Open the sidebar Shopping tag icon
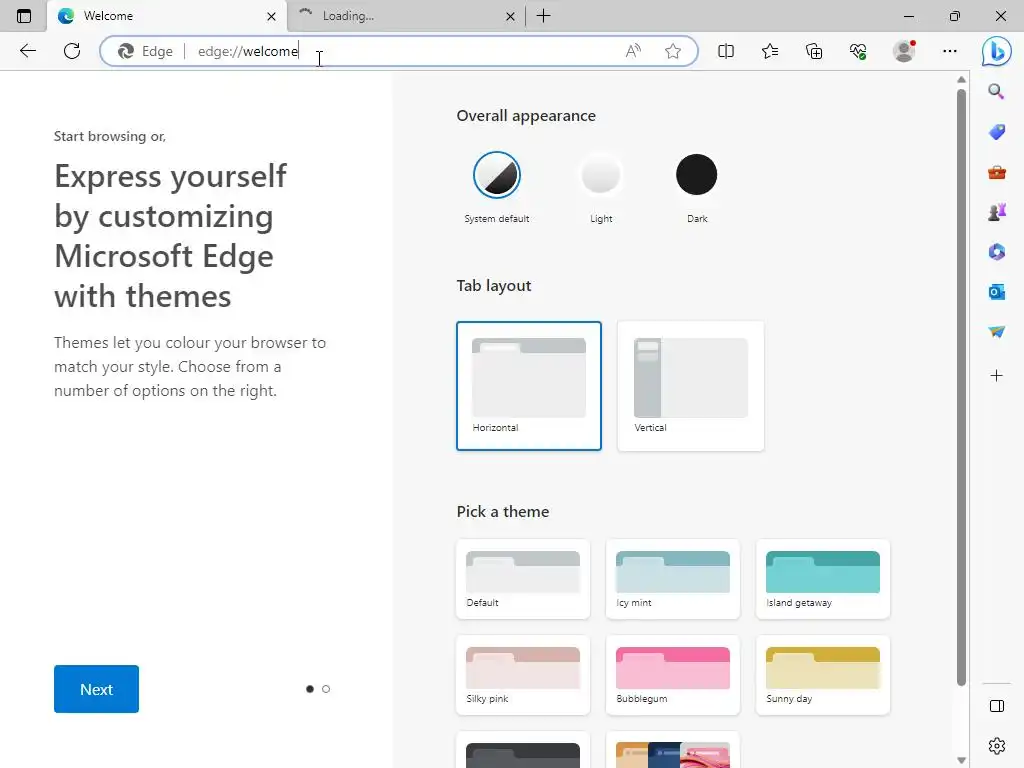Image resolution: width=1024 pixels, height=768 pixels. [x=997, y=132]
